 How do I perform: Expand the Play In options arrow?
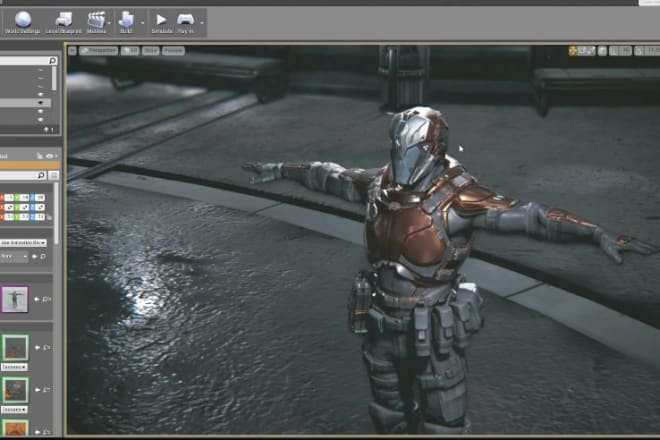point(202,22)
